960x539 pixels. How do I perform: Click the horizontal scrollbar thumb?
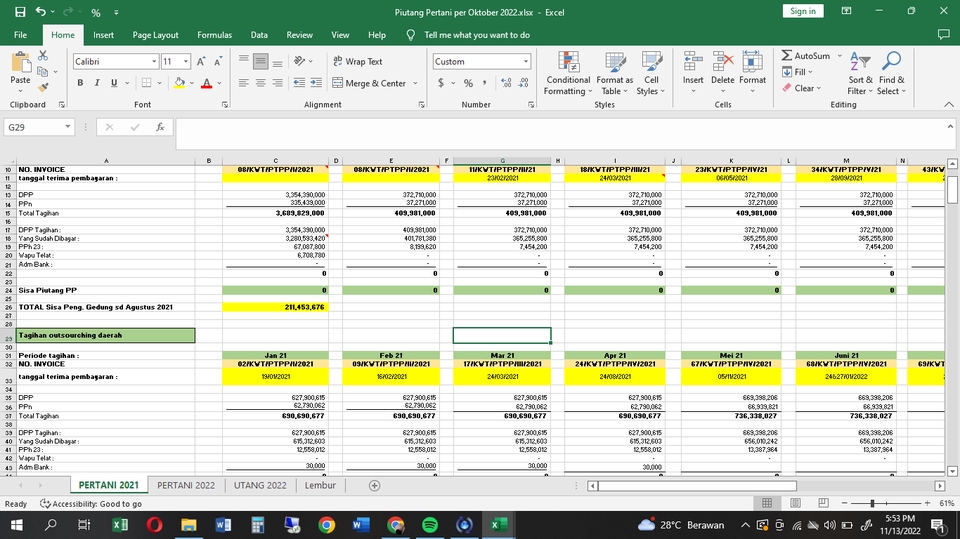(x=697, y=486)
